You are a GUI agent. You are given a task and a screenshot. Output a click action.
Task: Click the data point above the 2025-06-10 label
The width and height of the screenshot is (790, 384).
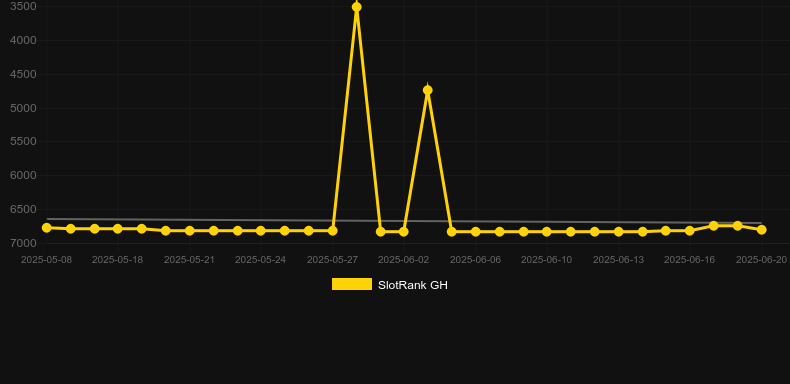pos(547,232)
